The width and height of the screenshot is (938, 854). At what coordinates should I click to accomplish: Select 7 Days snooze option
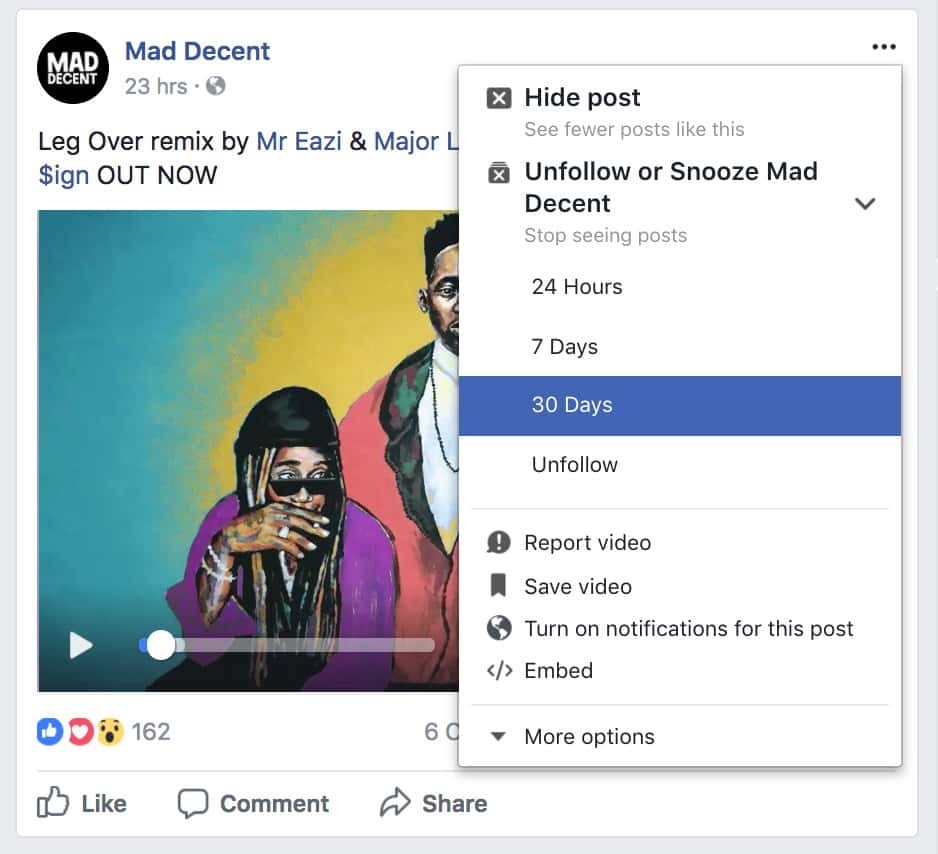click(x=565, y=347)
